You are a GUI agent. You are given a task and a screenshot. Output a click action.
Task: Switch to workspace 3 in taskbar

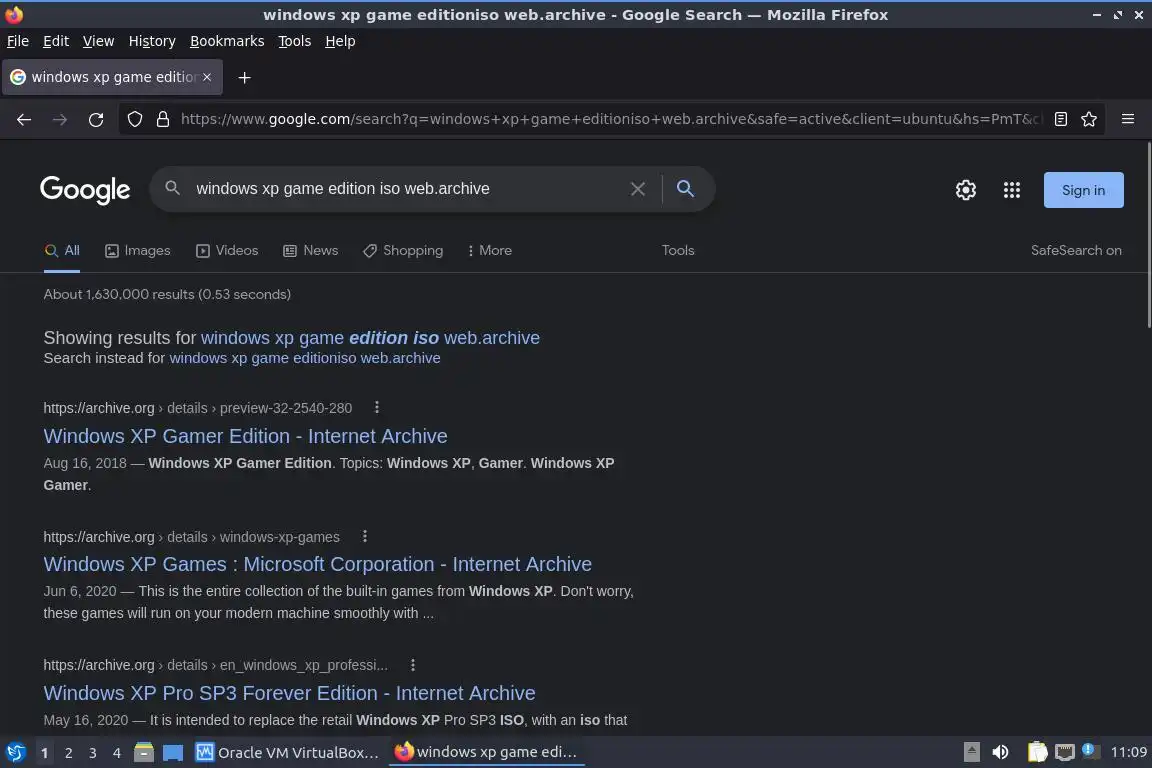coord(93,753)
